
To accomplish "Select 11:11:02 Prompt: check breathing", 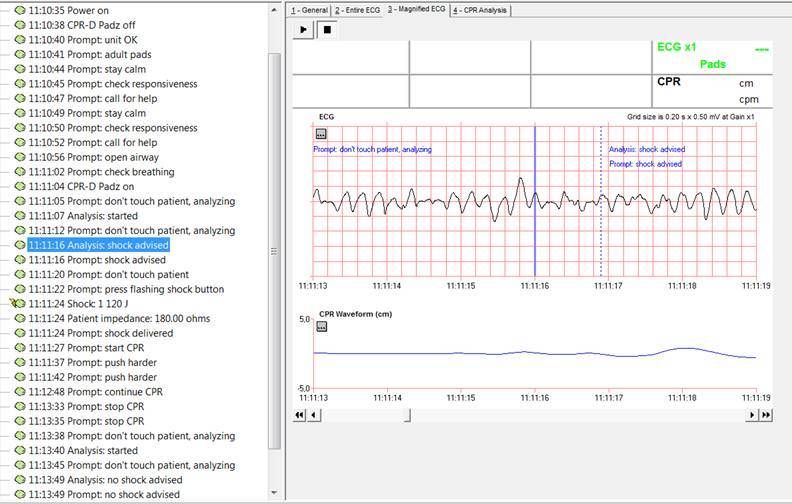I will tap(101, 172).
